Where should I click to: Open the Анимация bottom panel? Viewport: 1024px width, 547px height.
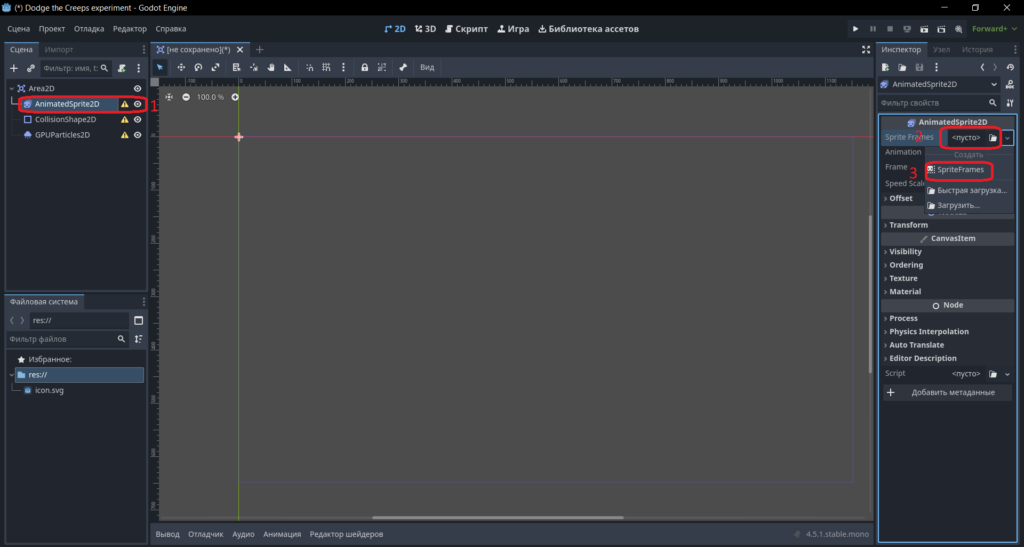pyautogui.click(x=282, y=534)
